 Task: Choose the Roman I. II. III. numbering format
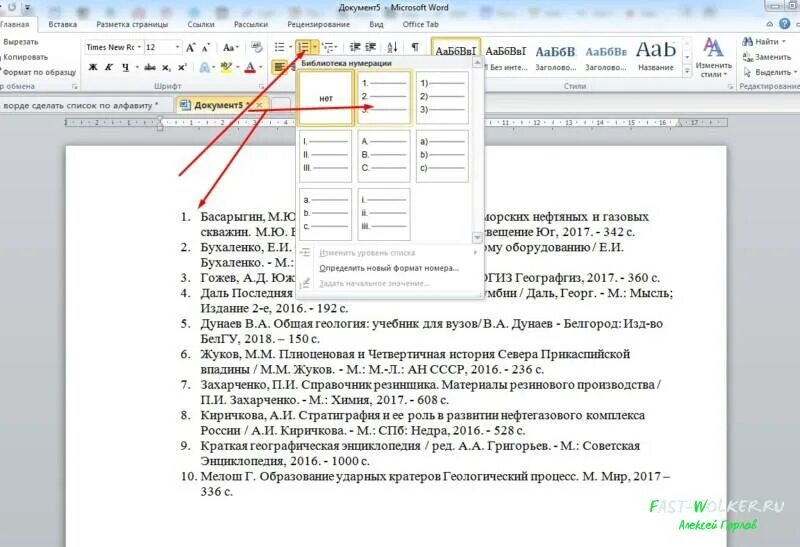326,156
